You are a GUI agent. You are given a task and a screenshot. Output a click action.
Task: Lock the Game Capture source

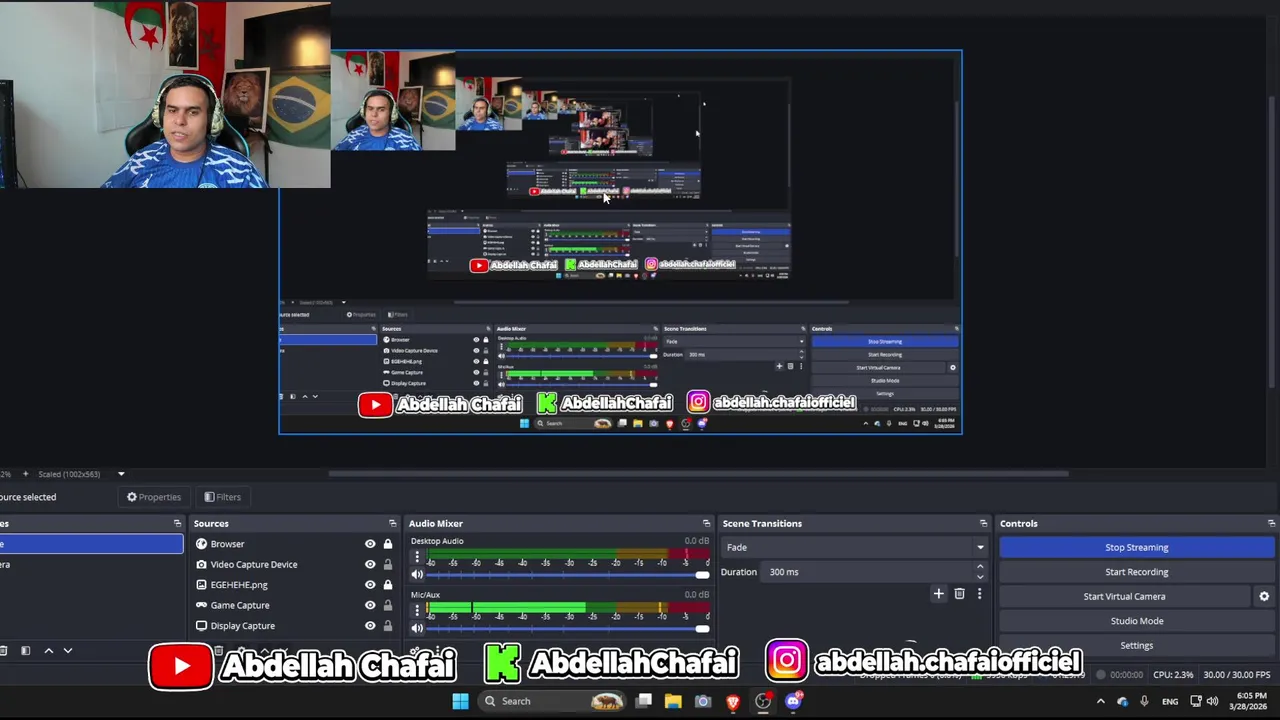point(388,605)
